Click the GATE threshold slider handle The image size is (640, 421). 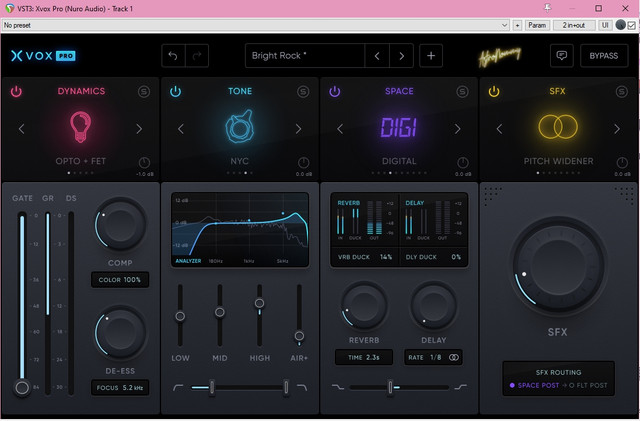[x=22, y=388]
